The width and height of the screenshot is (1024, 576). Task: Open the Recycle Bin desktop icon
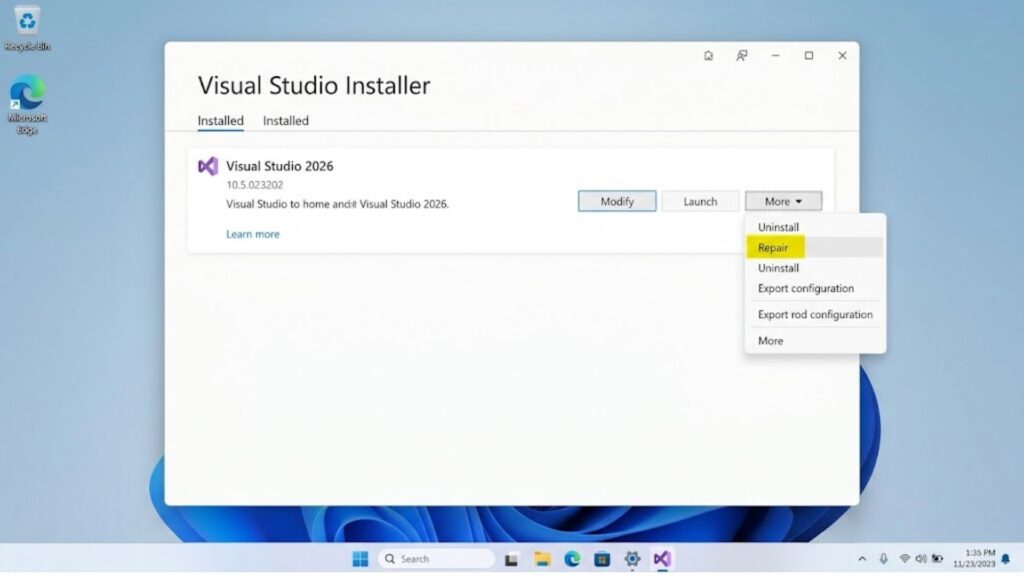[27, 29]
